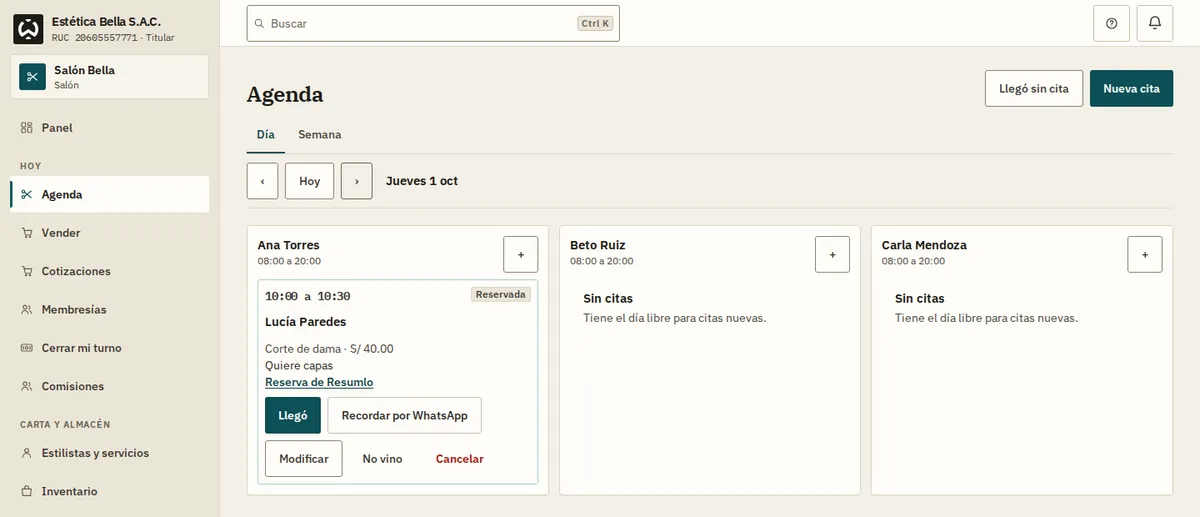Click the Agenda scissors icon in sidebar
The width and height of the screenshot is (1200, 517).
click(27, 194)
